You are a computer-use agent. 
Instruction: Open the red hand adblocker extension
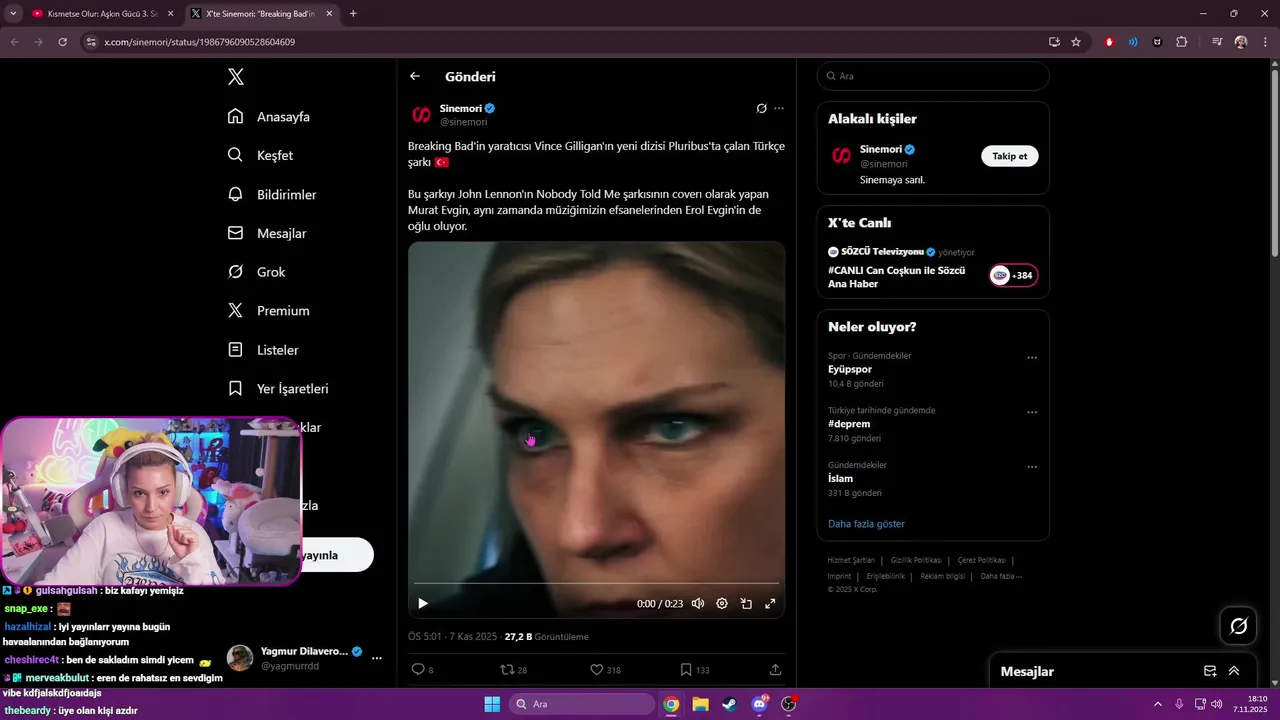1109,42
